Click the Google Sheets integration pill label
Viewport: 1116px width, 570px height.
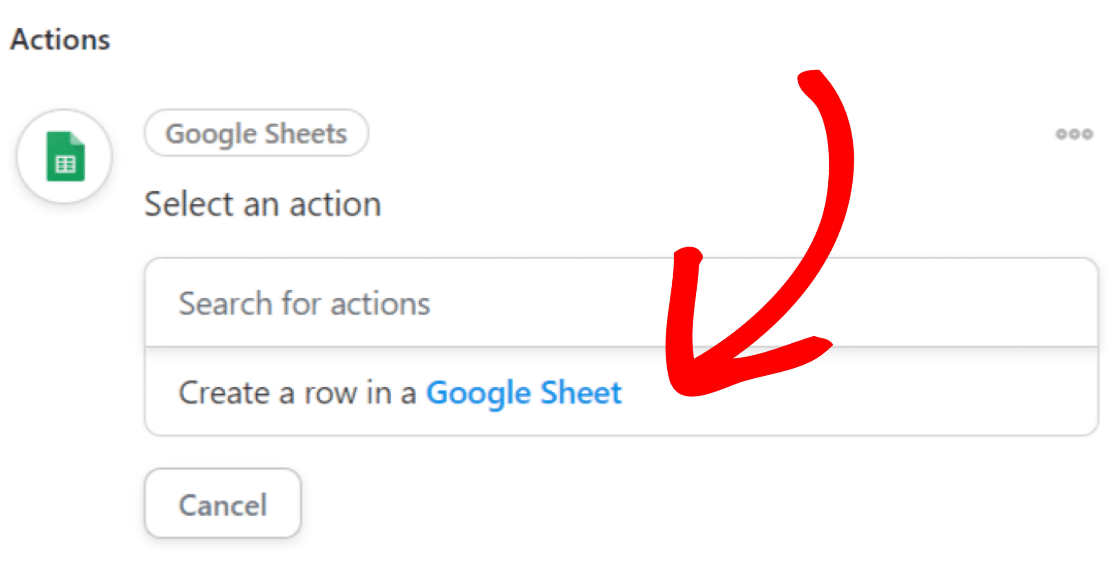point(256,133)
